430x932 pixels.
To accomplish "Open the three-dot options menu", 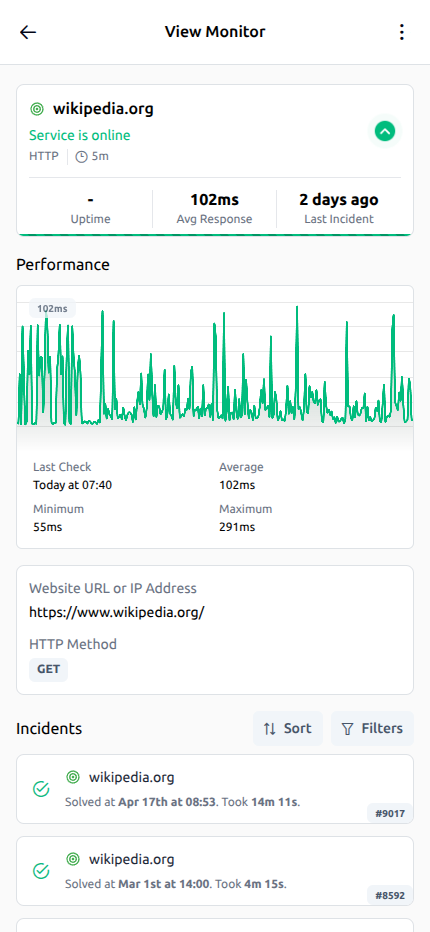I will coord(402,32).
